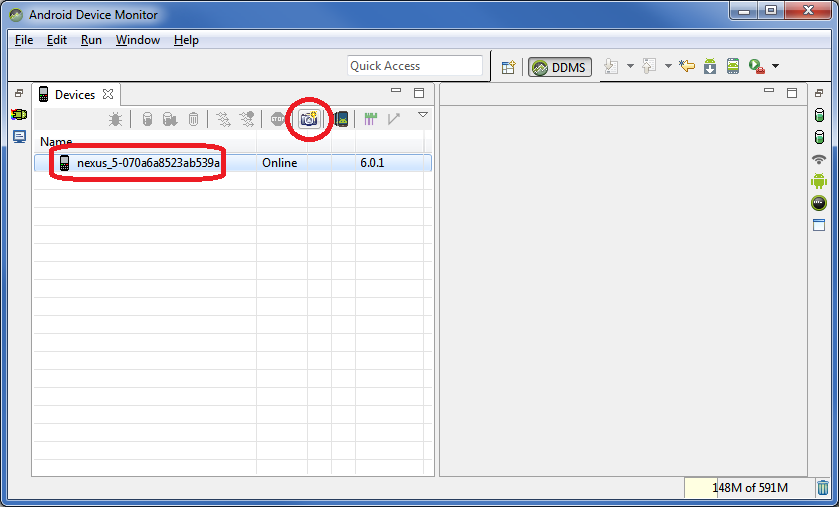
Task: Minimize the Devices view panel
Action: pos(396,91)
